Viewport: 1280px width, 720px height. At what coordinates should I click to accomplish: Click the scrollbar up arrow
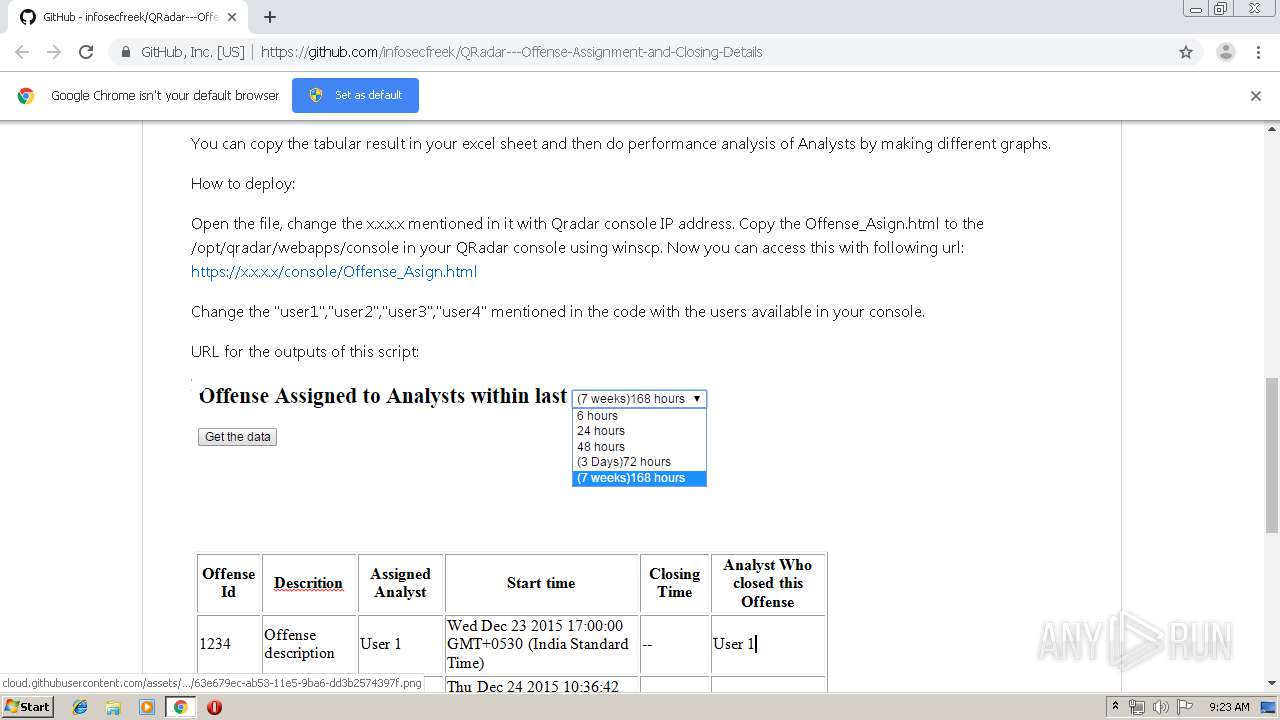click(x=1272, y=128)
